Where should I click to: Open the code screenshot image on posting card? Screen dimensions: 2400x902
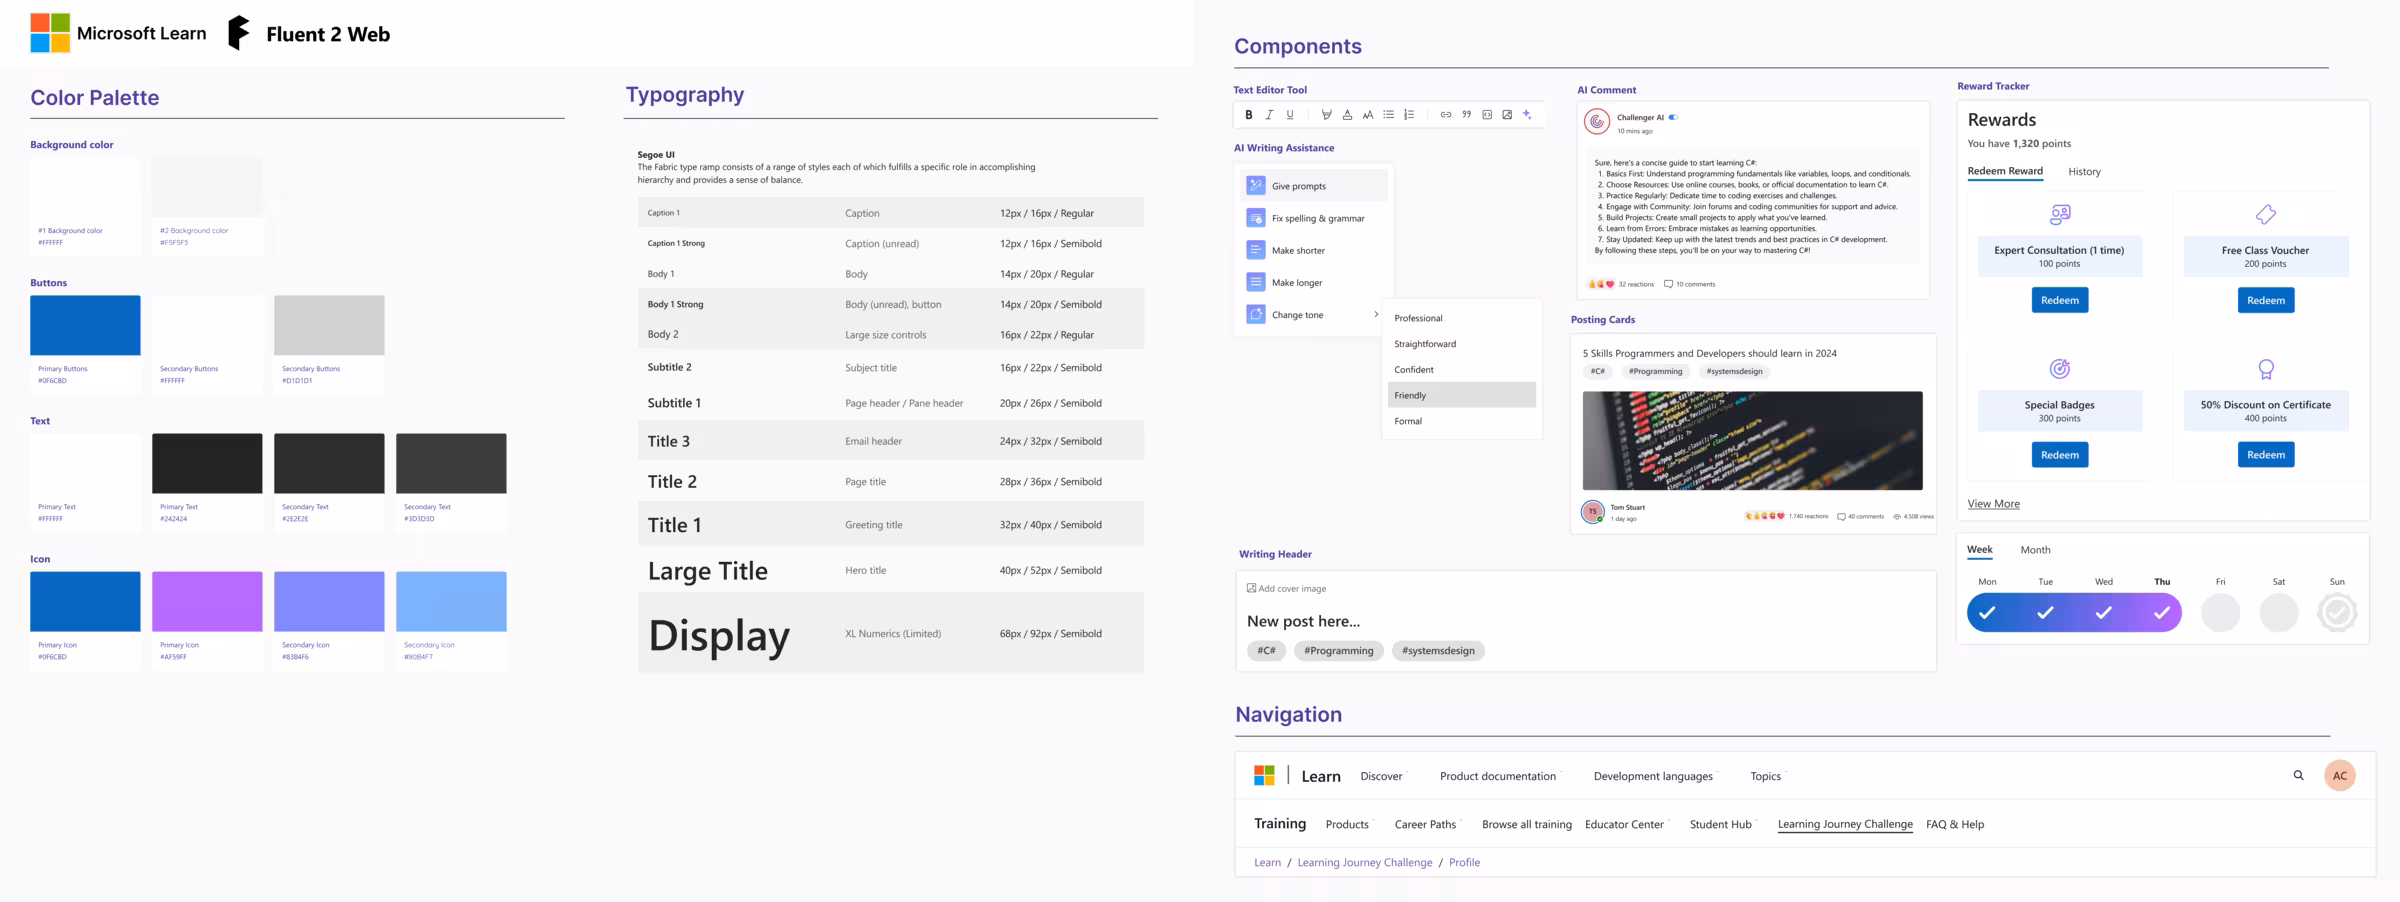tap(1752, 440)
